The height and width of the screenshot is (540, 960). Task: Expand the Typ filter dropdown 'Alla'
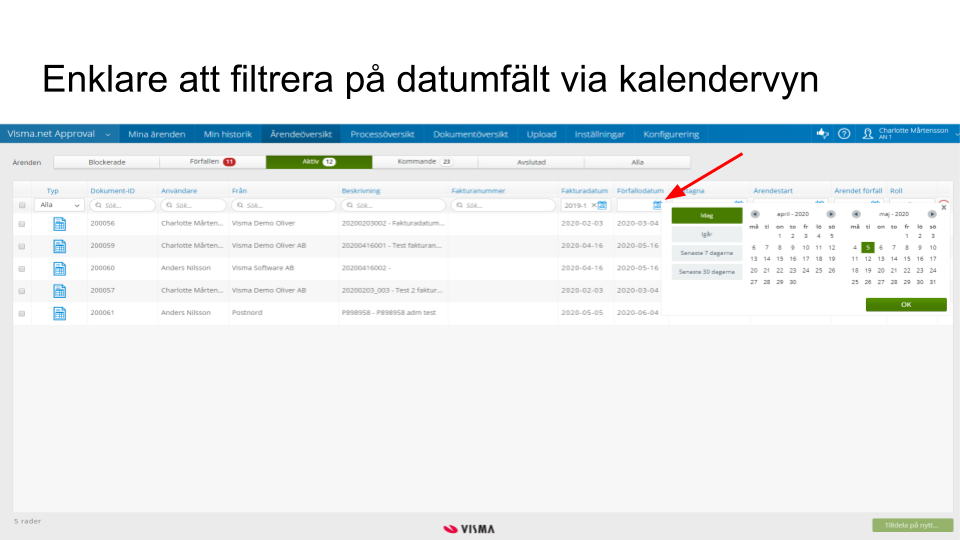point(59,205)
